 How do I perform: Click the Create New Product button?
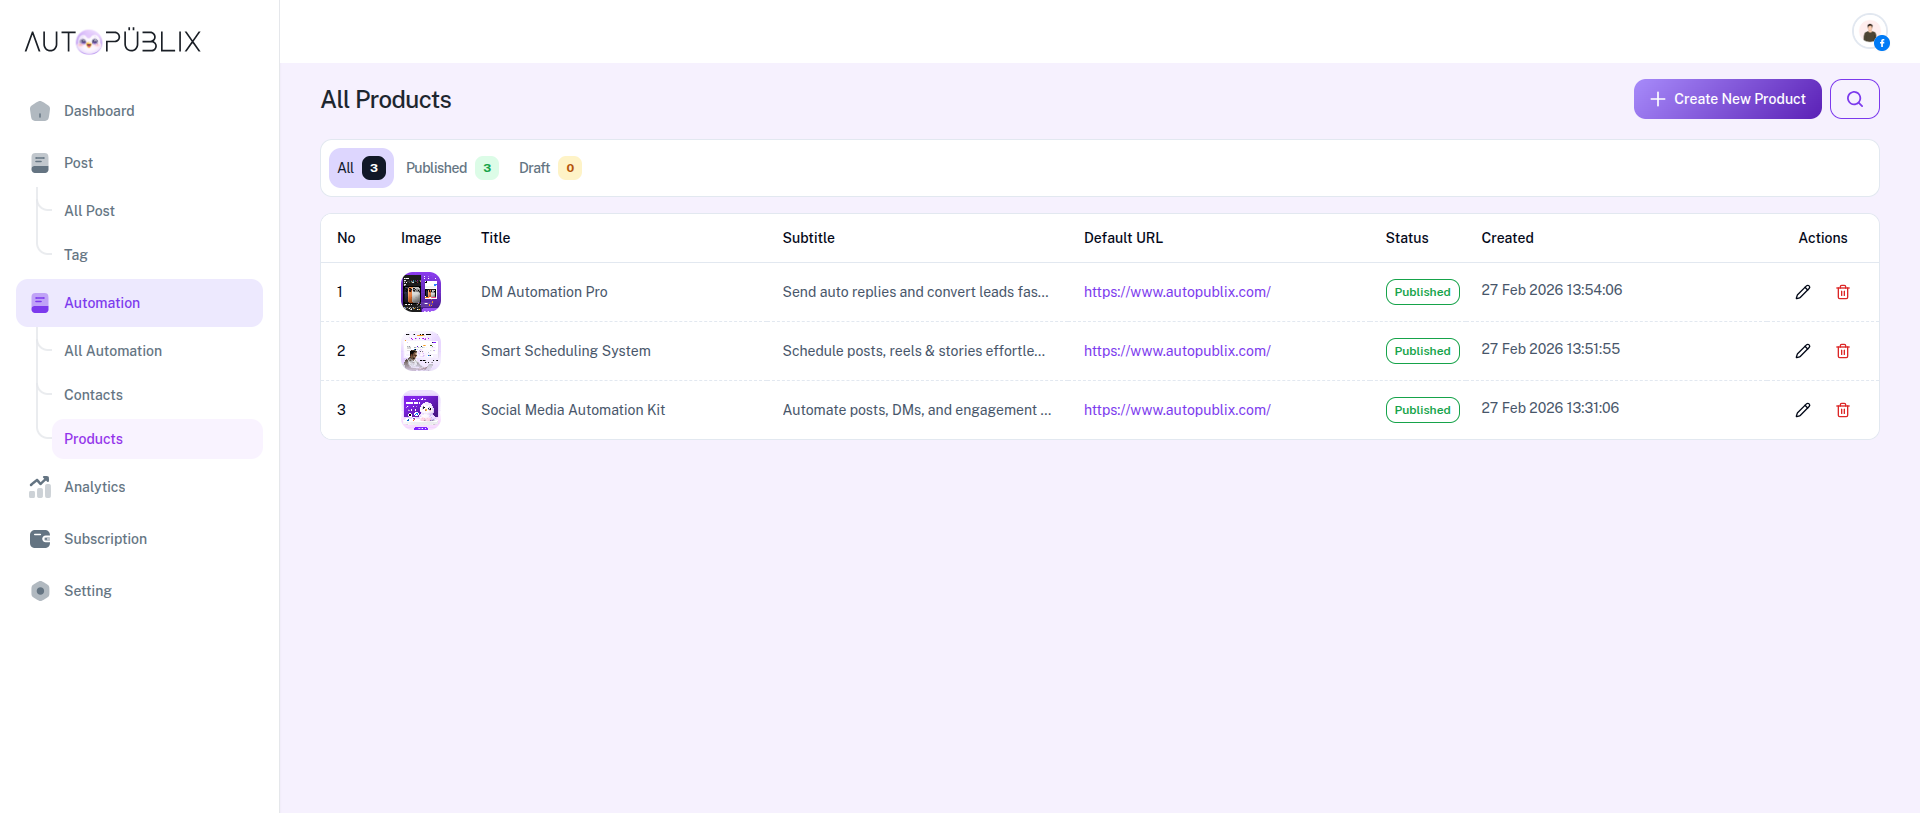point(1727,99)
